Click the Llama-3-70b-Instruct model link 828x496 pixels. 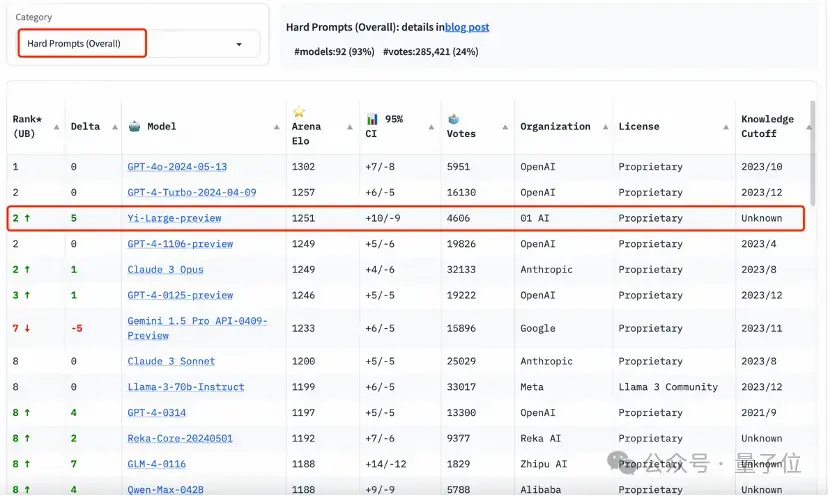coord(185,387)
